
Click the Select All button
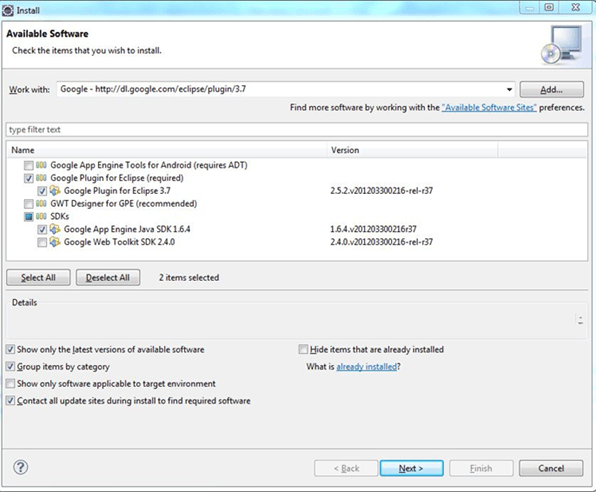[x=38, y=278]
